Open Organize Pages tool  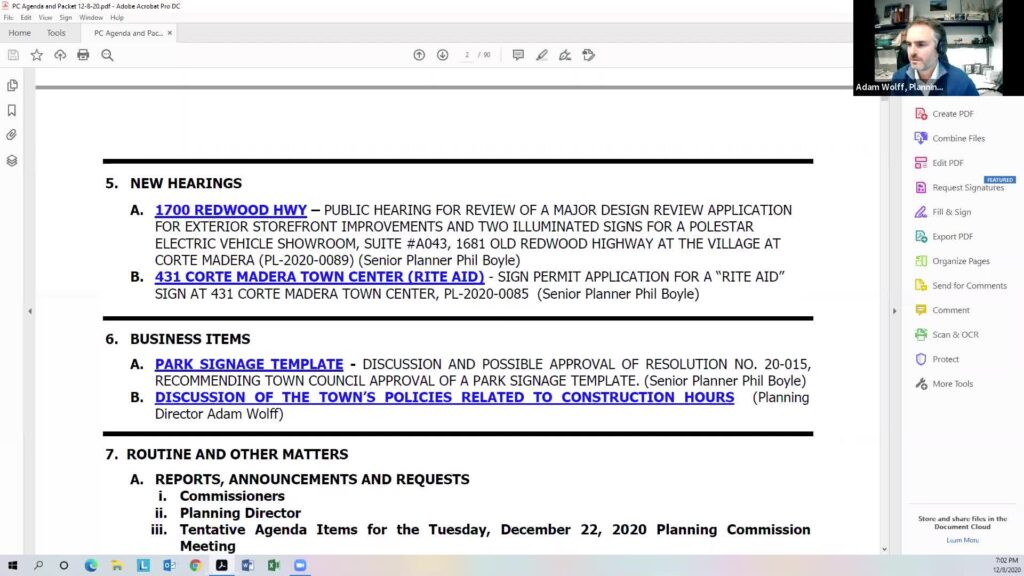952,261
